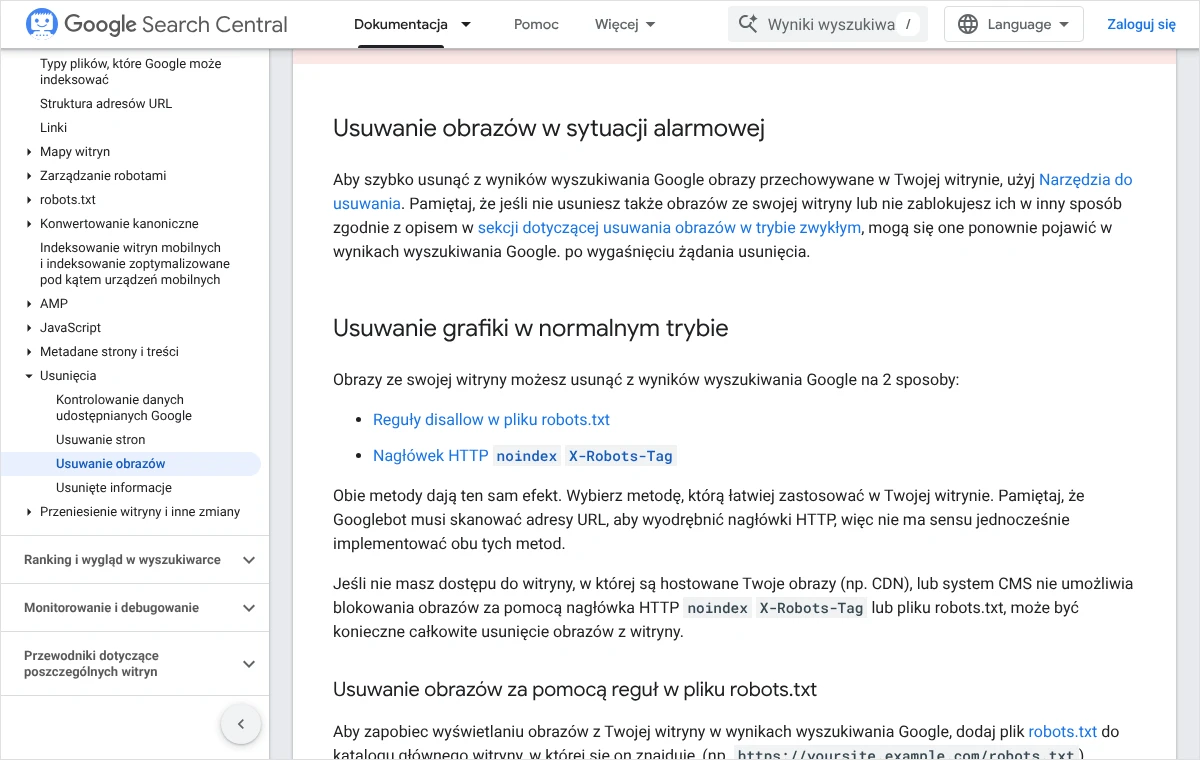This screenshot has height=760, width=1200.
Task: Follow link to sekcji dotyczącej usuwania obrazów
Action: tap(669, 228)
